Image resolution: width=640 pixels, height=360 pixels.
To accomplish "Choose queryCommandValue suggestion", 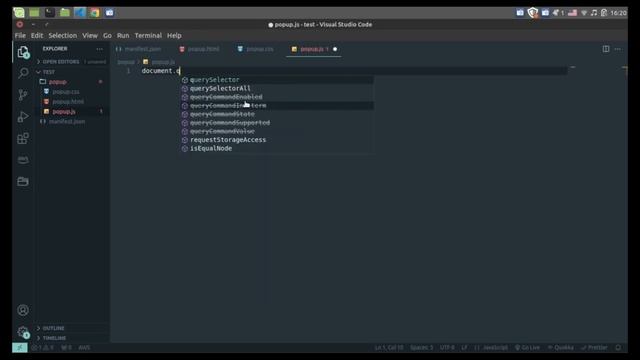I will point(277,131).
